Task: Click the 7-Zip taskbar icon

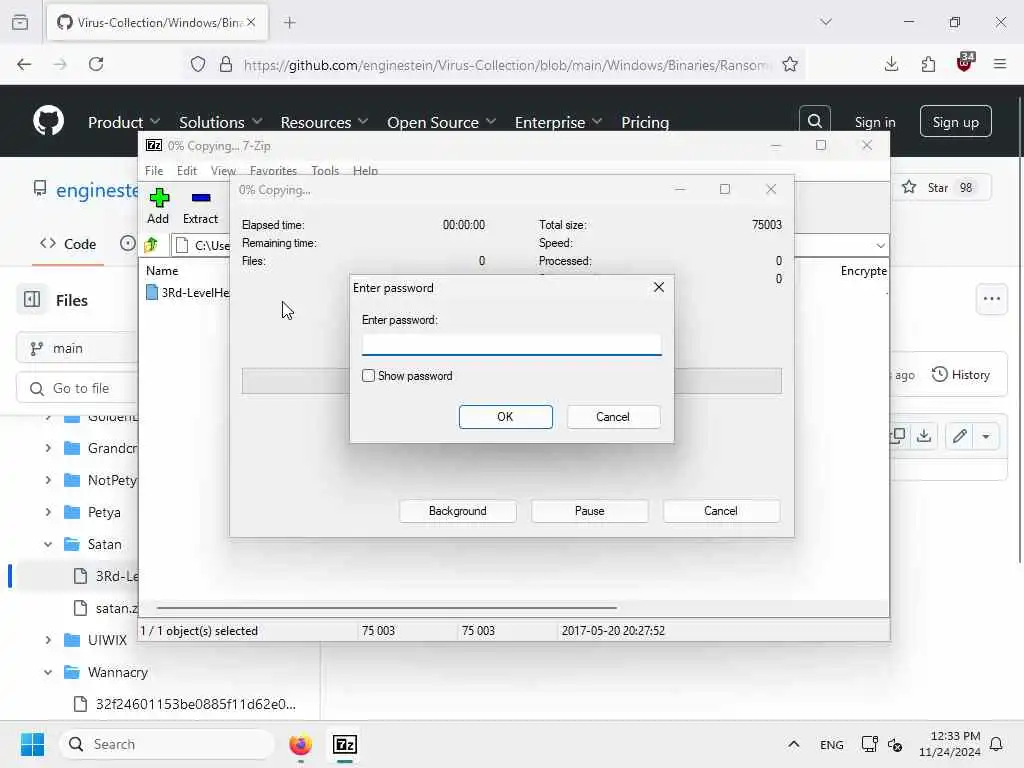Action: tap(345, 744)
